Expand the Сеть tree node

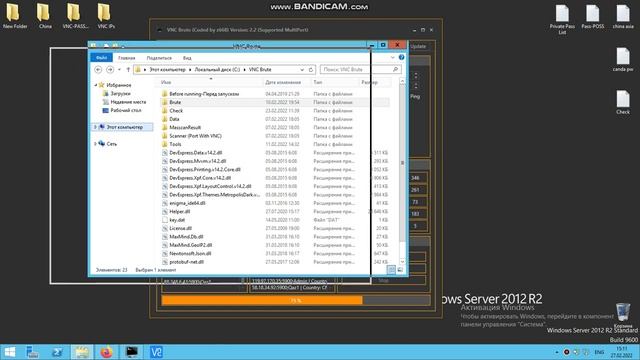coord(96,144)
